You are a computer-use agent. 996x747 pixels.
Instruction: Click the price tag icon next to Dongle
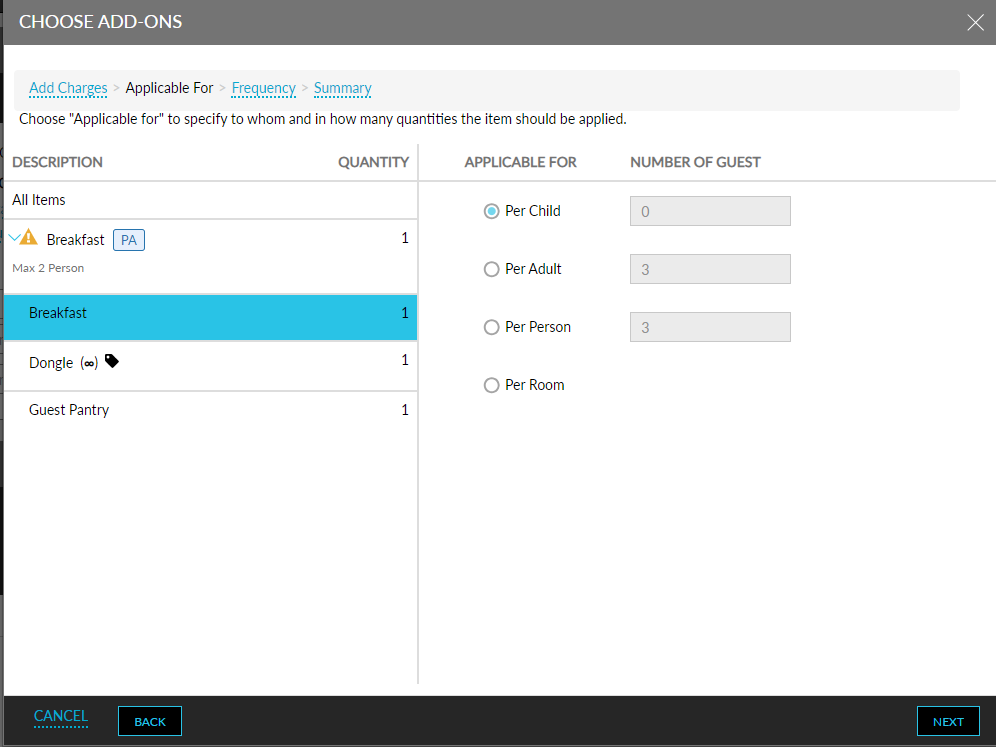pyautogui.click(x=112, y=361)
